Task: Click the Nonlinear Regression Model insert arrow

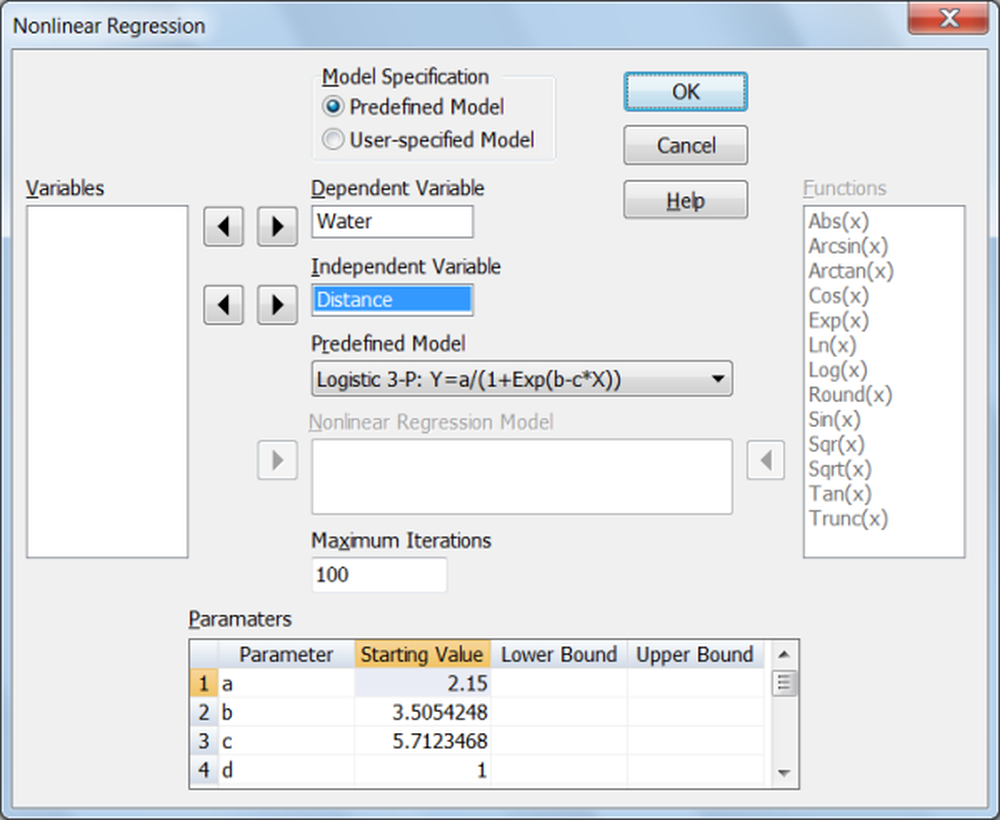Action: click(x=276, y=460)
